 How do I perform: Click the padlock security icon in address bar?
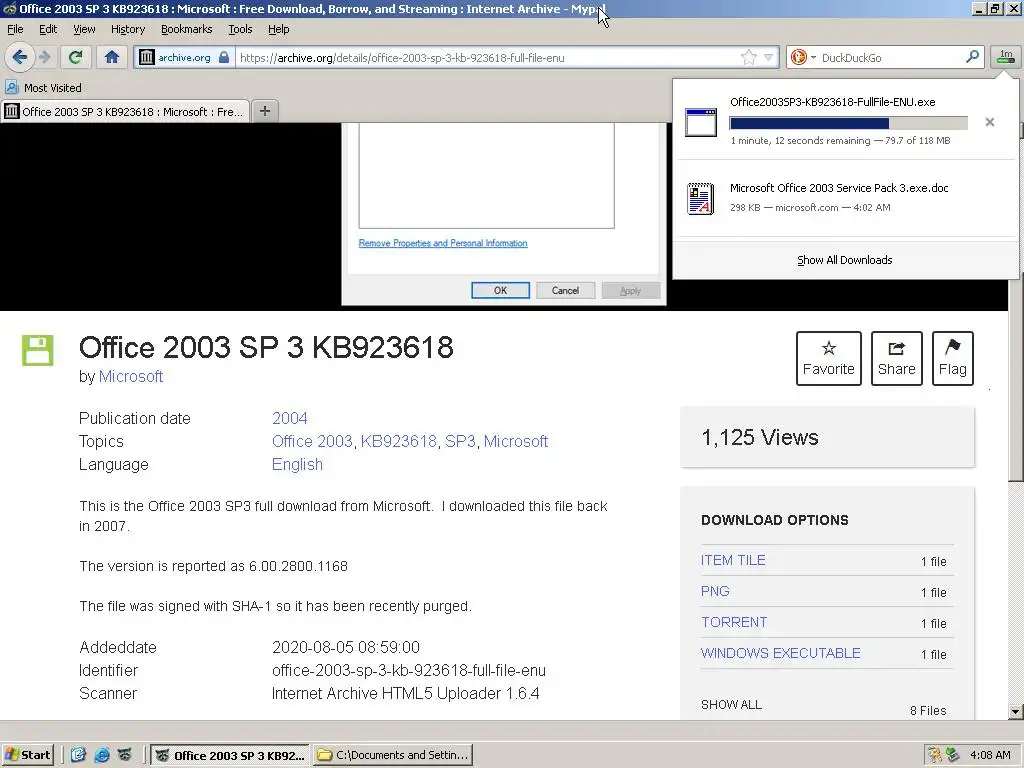coord(224,57)
